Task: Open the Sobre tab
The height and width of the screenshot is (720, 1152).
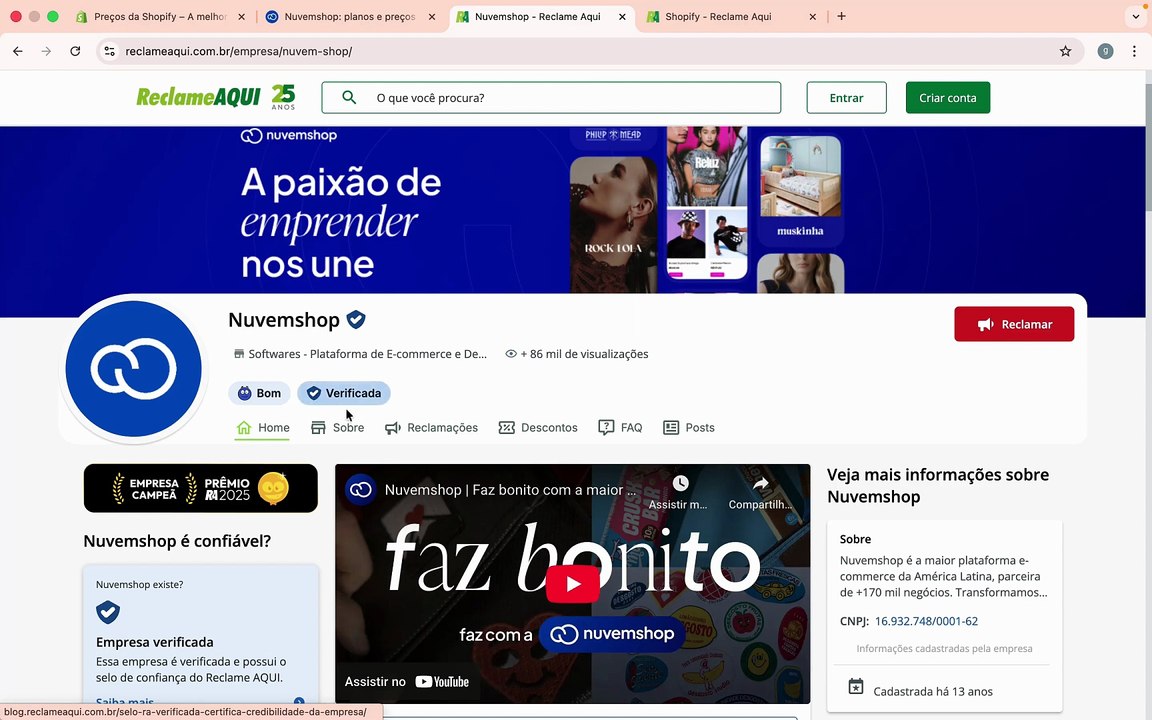Action: tap(337, 428)
